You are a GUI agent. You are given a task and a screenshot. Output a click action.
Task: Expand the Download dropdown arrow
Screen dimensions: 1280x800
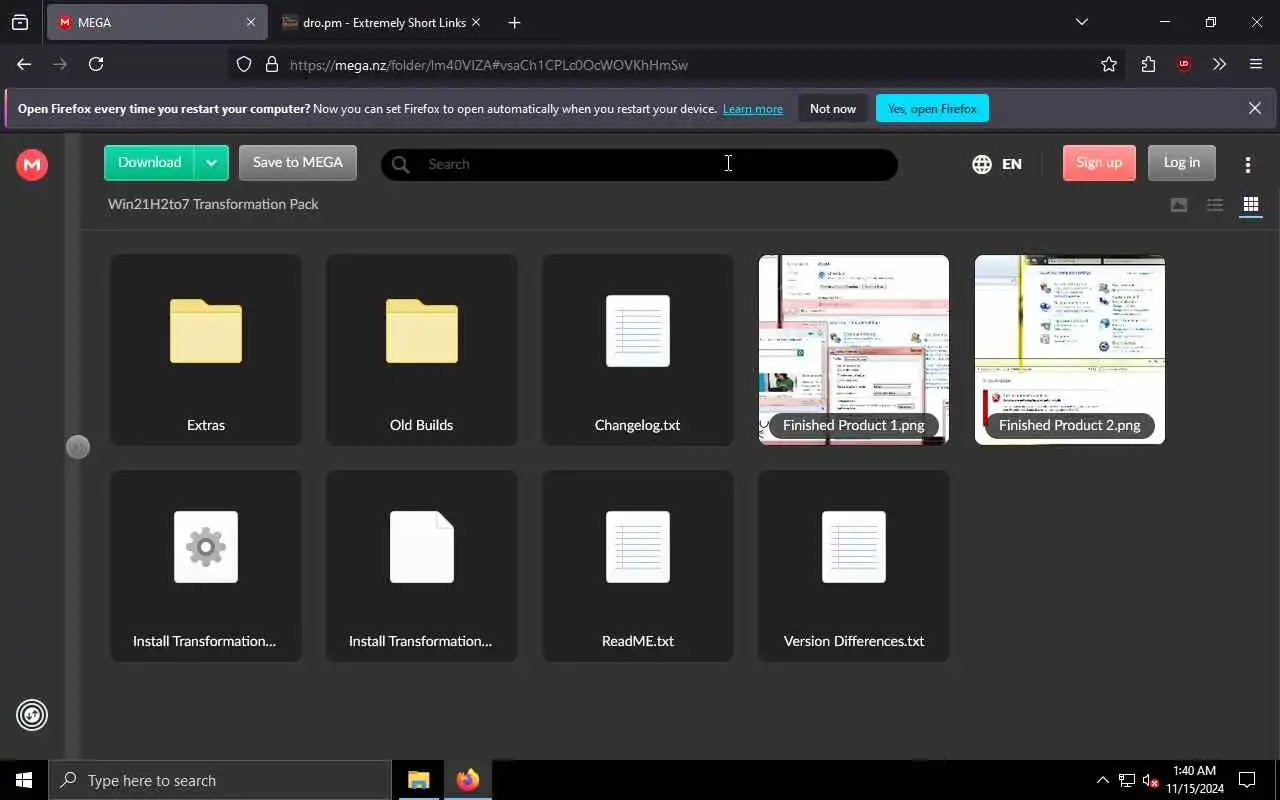211,163
